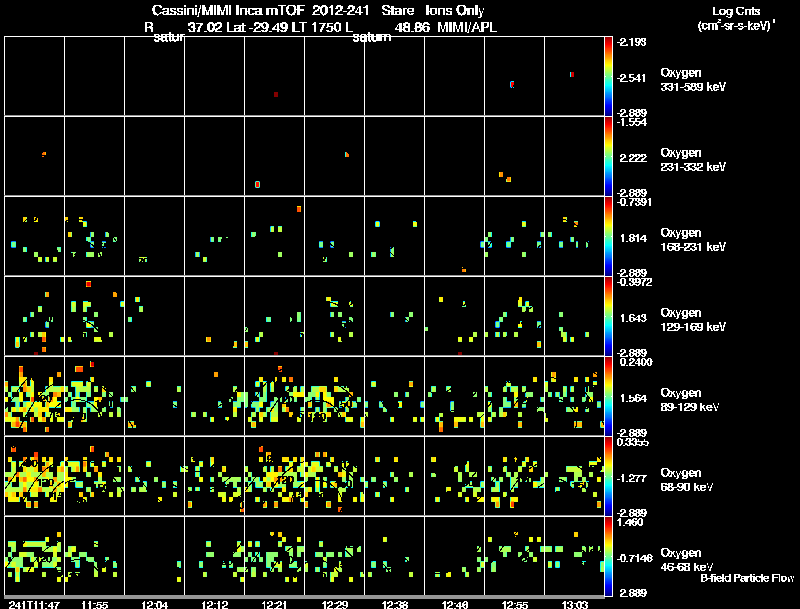The width and height of the screenshot is (800, 609).
Task: Click the 13:03 time axis label
Action: click(575, 604)
